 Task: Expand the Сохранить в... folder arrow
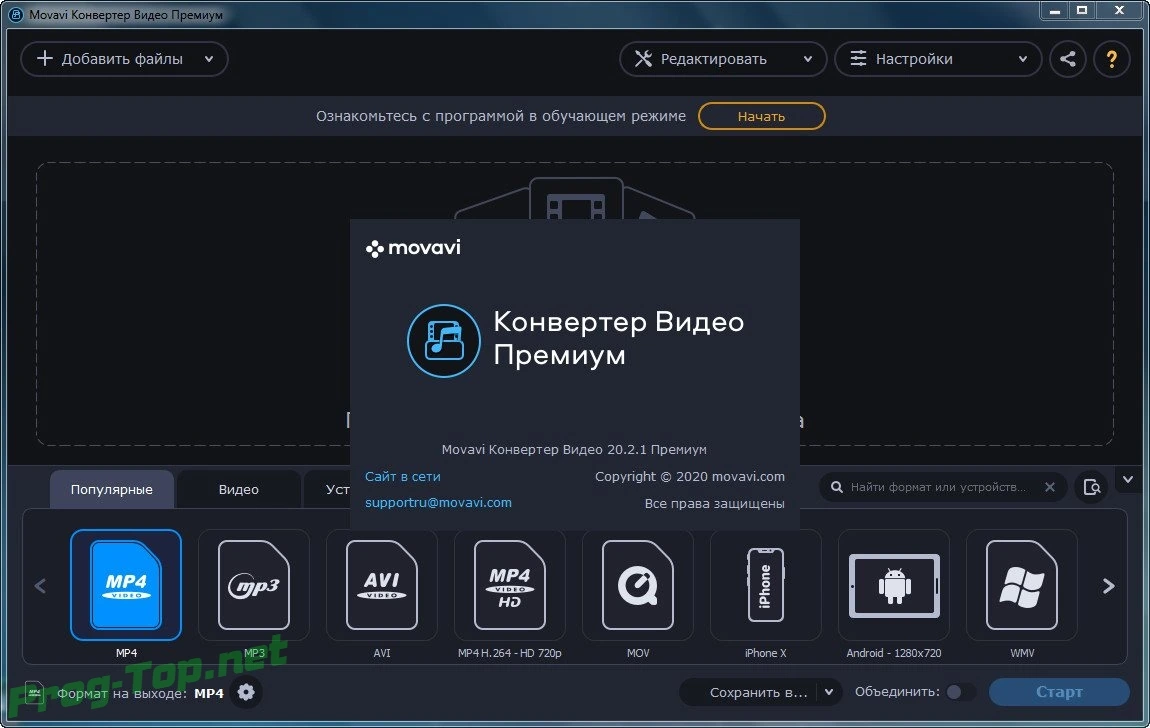829,692
